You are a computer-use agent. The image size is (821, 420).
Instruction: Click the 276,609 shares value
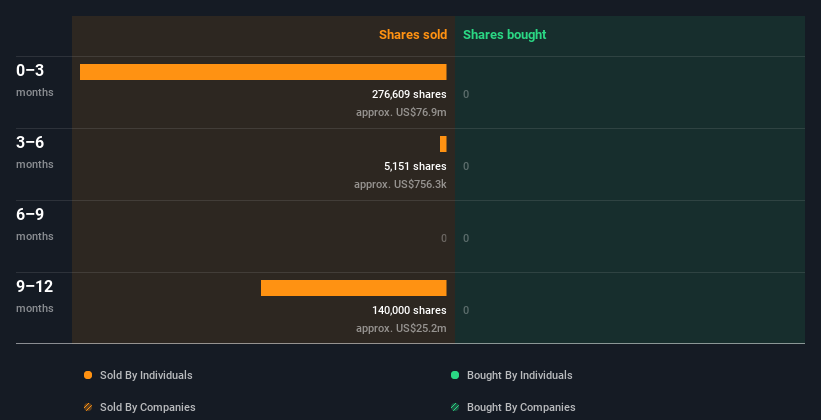coord(409,94)
